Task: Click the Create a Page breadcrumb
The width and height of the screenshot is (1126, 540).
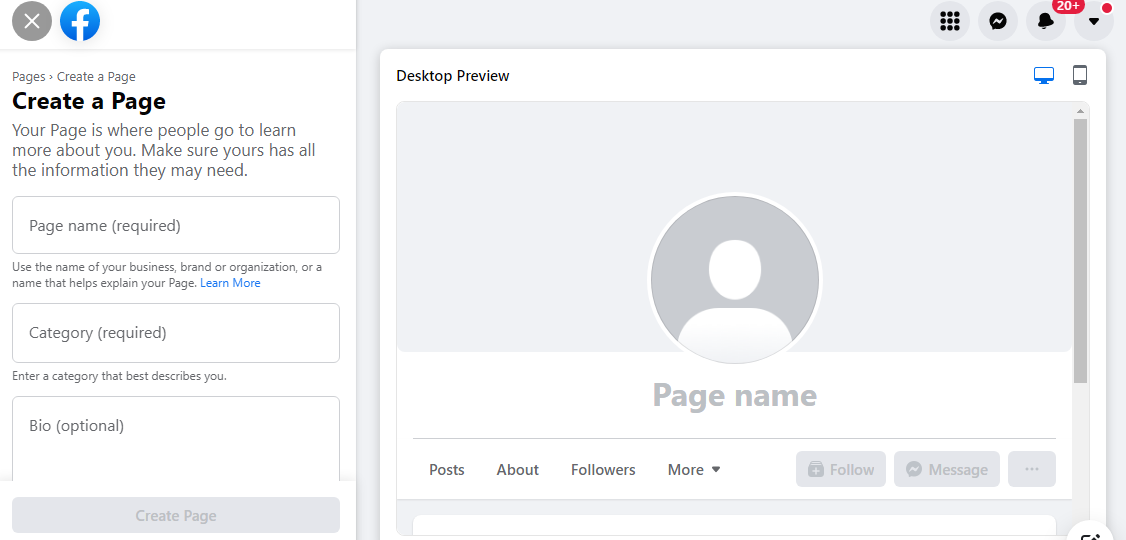Action: pos(96,76)
